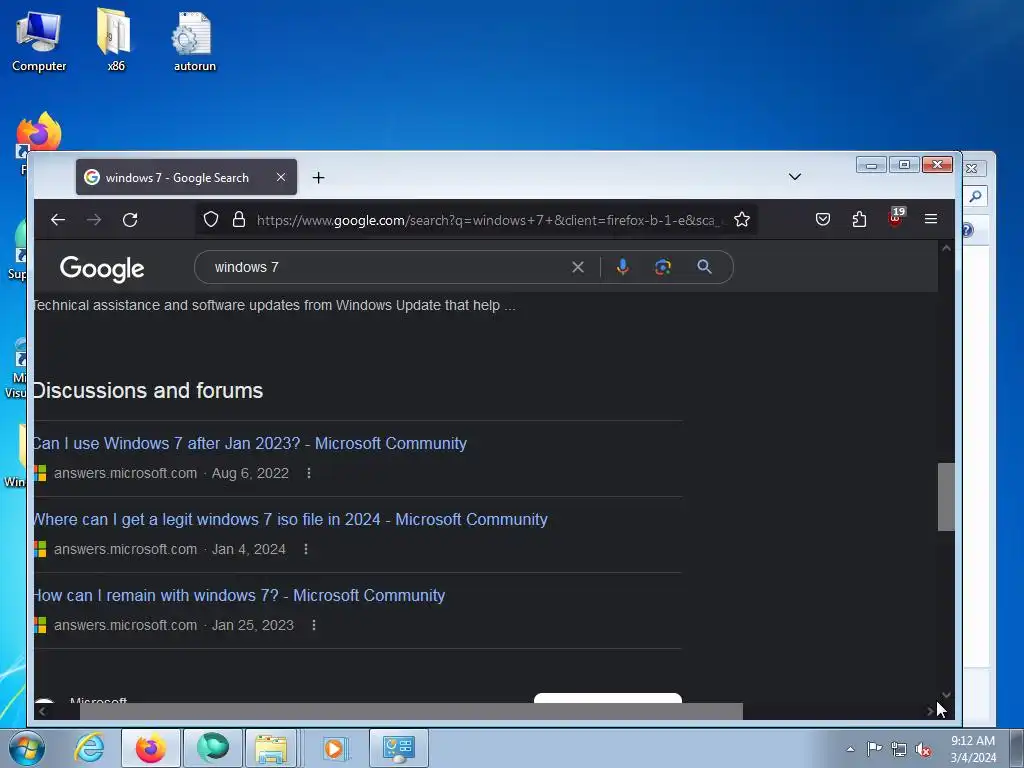
Task: Open the Windows Start button
Action: pyautogui.click(x=27, y=748)
